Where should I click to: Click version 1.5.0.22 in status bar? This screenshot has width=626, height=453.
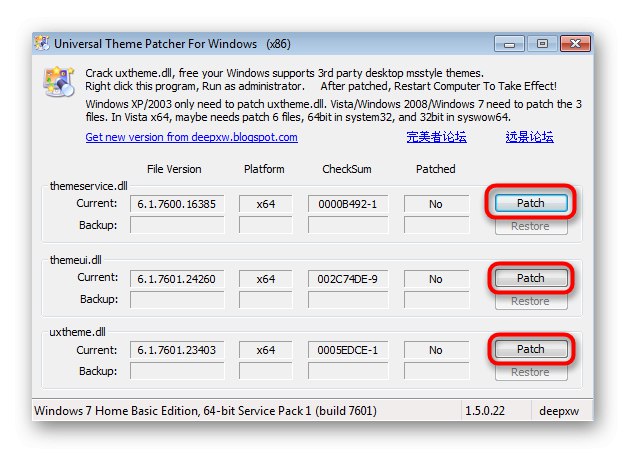pyautogui.click(x=485, y=411)
